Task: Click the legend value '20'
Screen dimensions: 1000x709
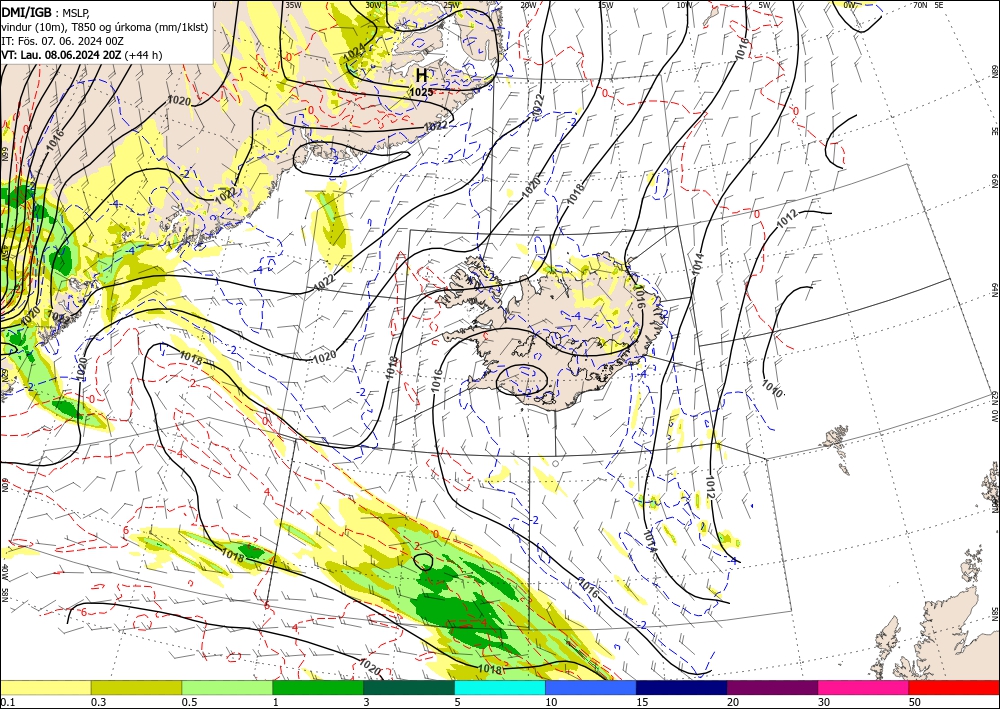Action: point(733,702)
